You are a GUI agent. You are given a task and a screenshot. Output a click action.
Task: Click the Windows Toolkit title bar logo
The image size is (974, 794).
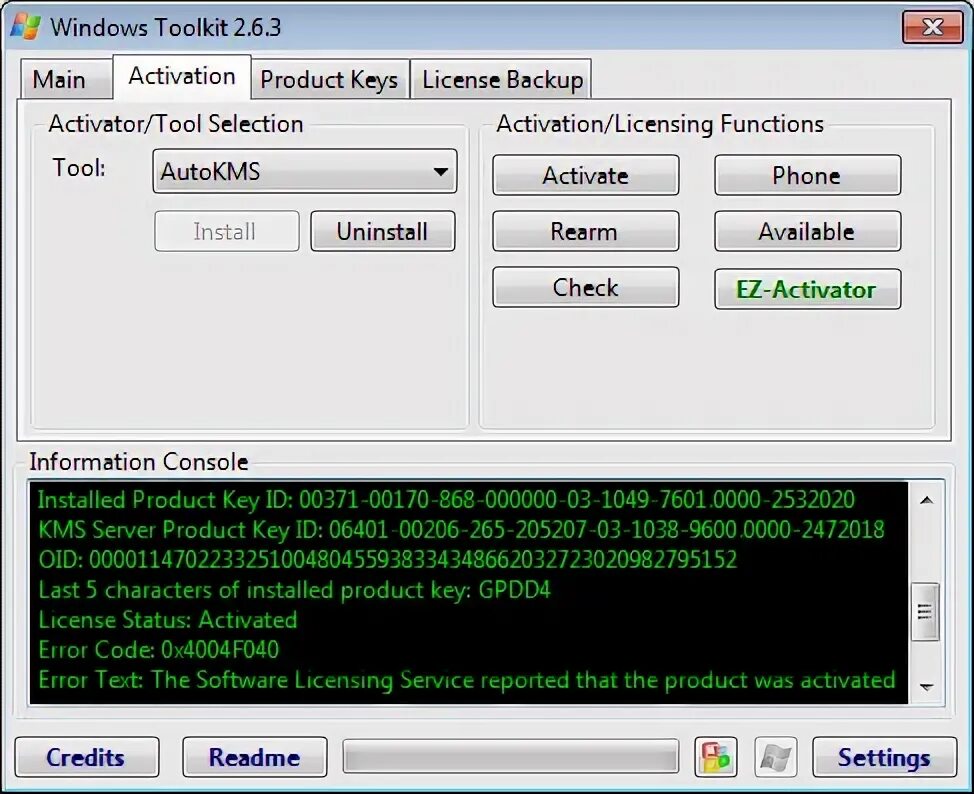(x=25, y=27)
